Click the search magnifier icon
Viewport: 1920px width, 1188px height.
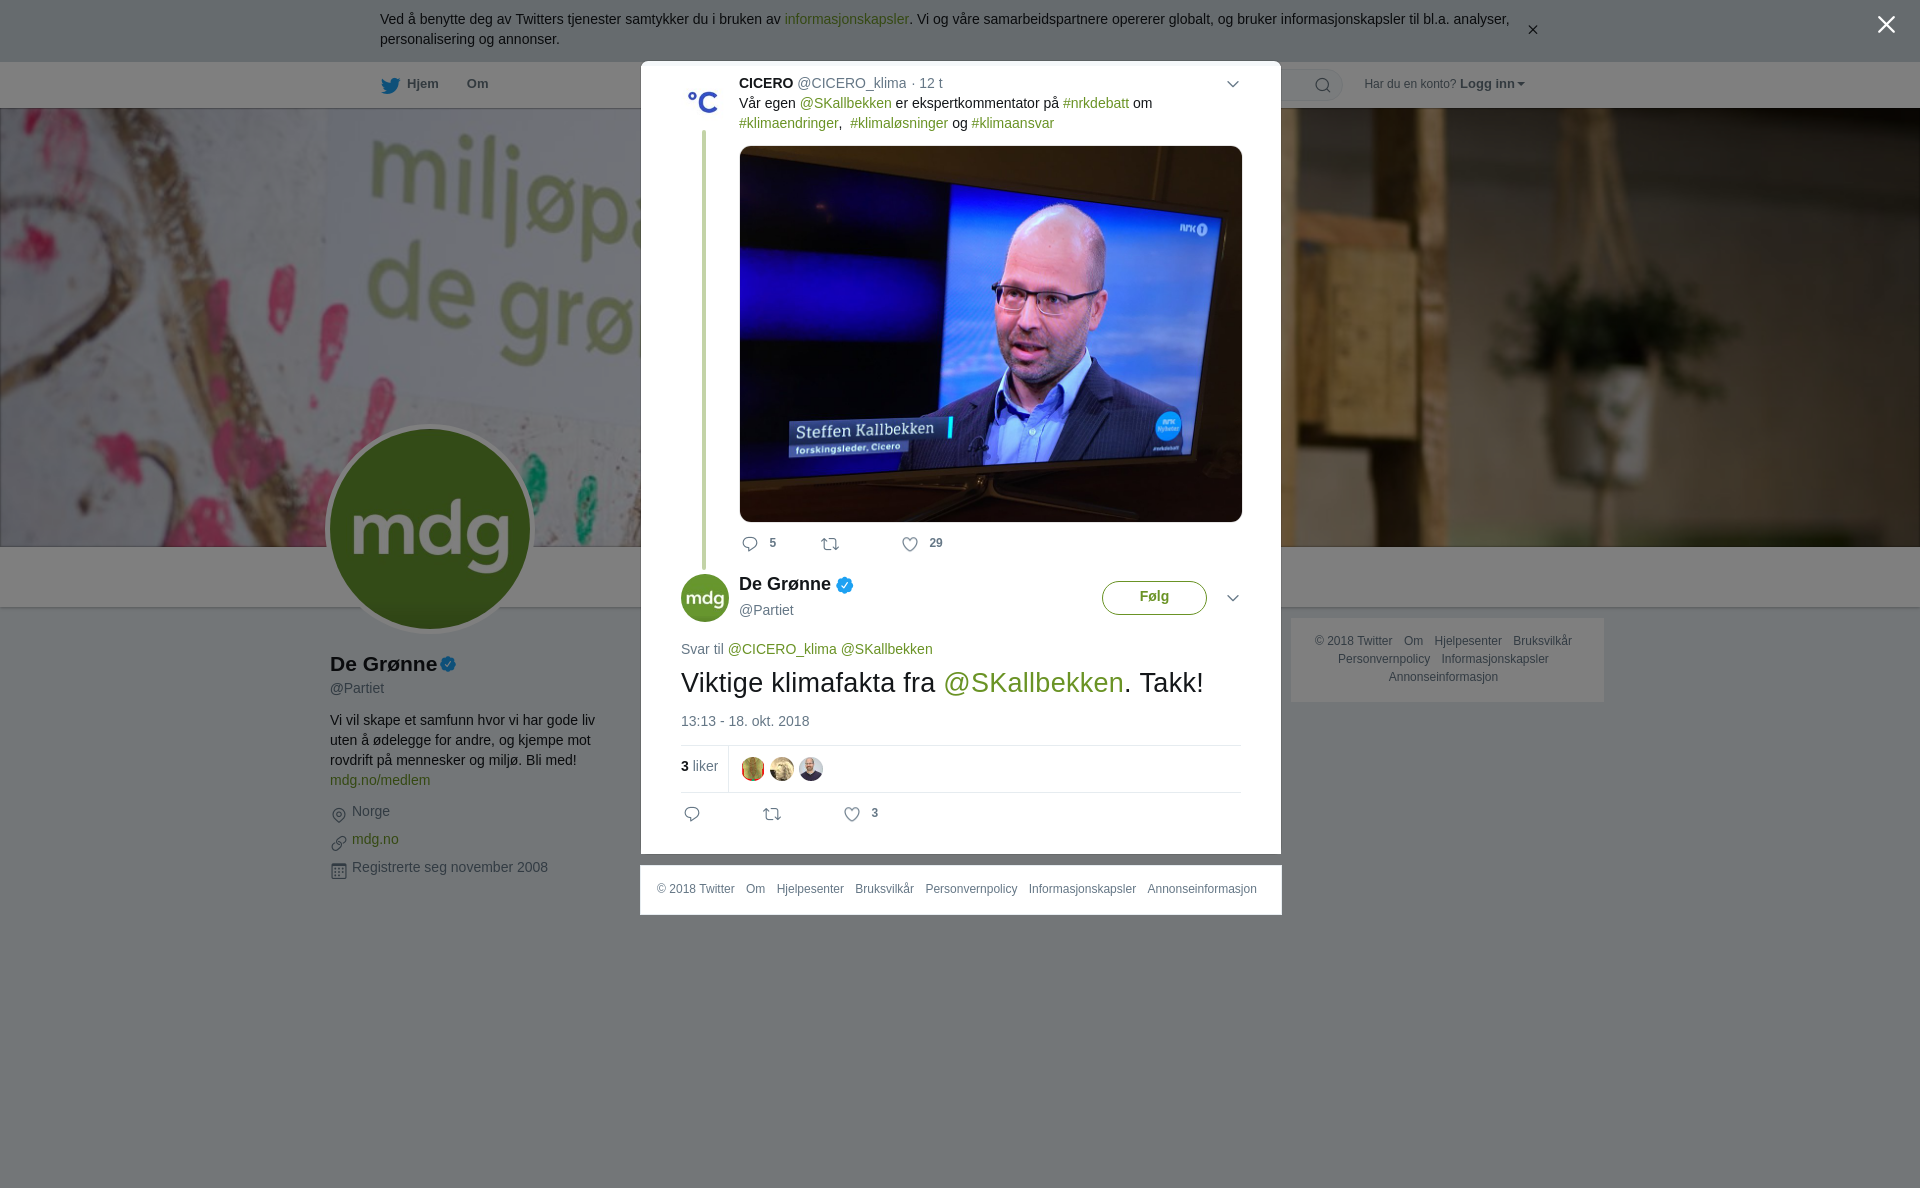[1323, 85]
